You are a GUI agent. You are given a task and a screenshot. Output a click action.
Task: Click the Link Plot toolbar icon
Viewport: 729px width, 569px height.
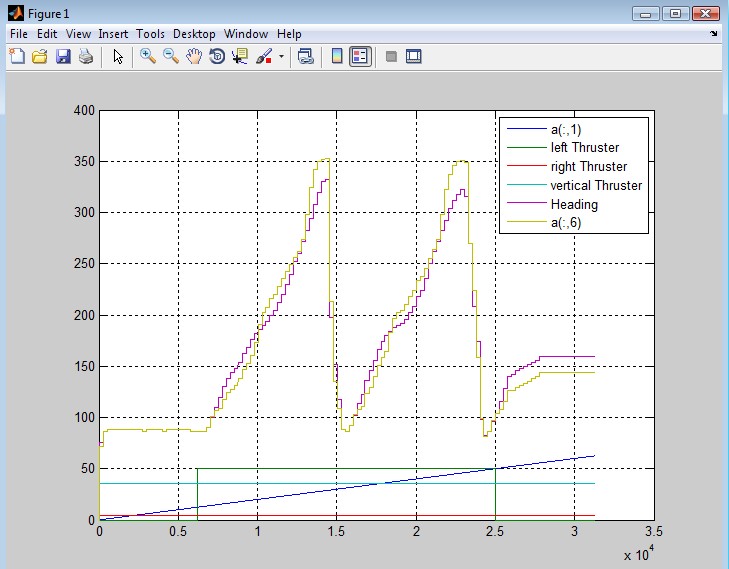click(306, 57)
